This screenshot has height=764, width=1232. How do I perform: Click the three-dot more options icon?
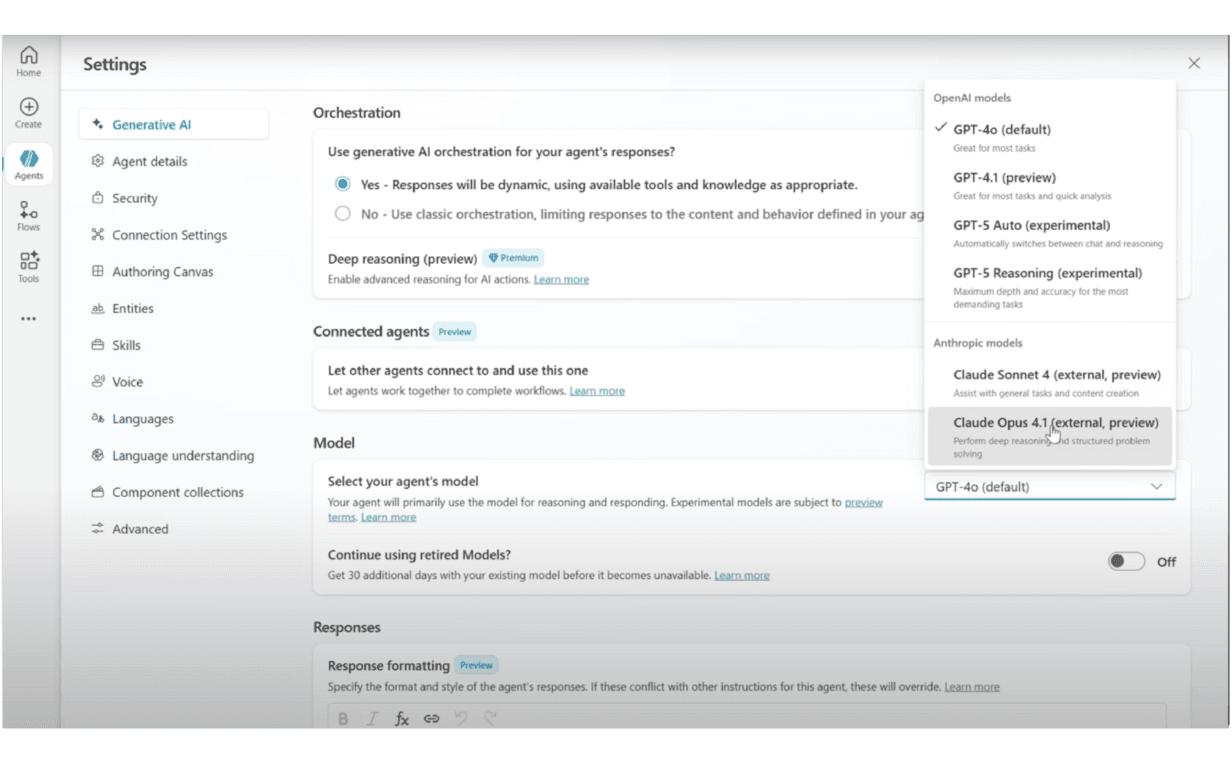pos(29,319)
